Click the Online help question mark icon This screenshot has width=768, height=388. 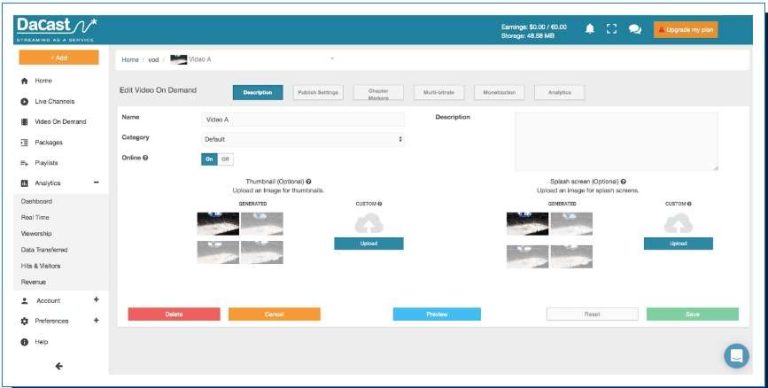145,158
